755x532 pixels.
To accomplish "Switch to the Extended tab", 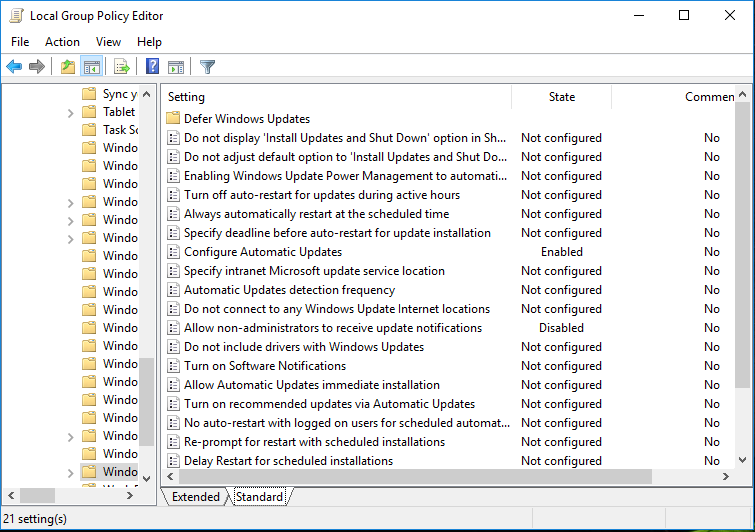I will click(196, 497).
